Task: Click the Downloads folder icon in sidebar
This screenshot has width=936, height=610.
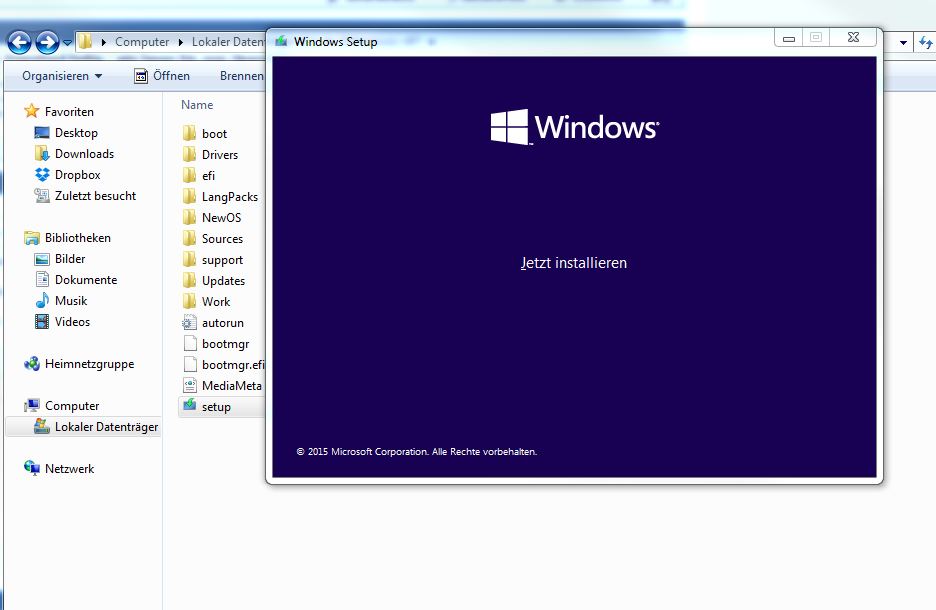Action: (x=42, y=153)
